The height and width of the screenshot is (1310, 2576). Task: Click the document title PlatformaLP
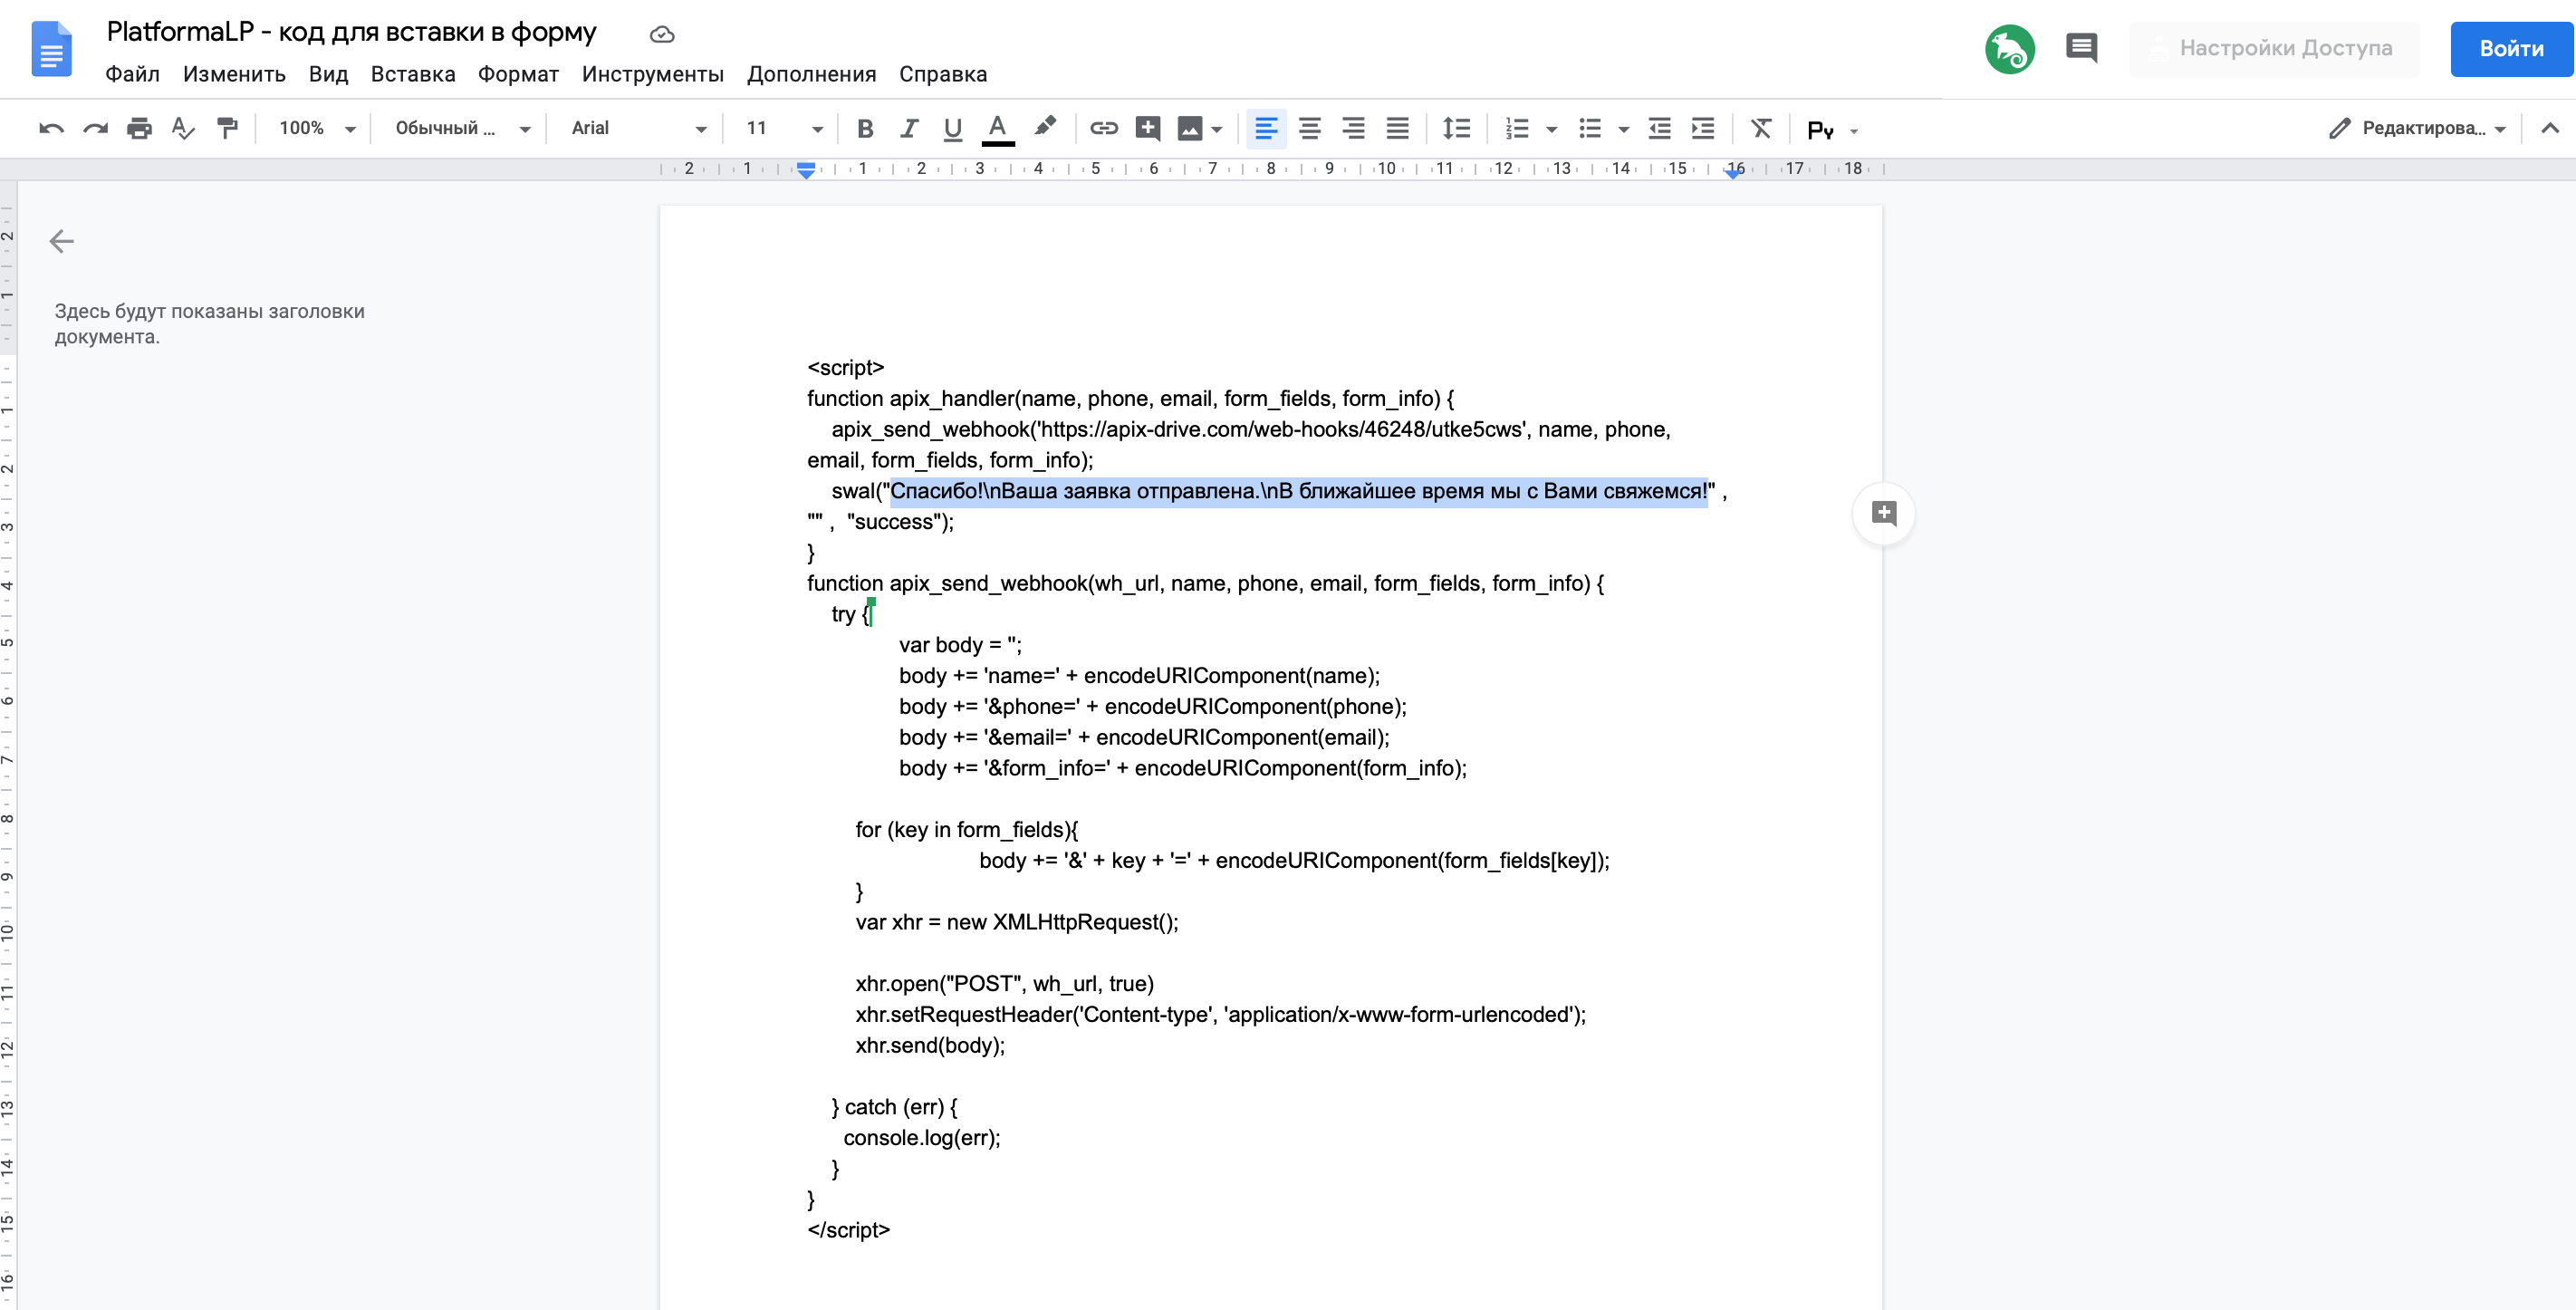coord(351,32)
